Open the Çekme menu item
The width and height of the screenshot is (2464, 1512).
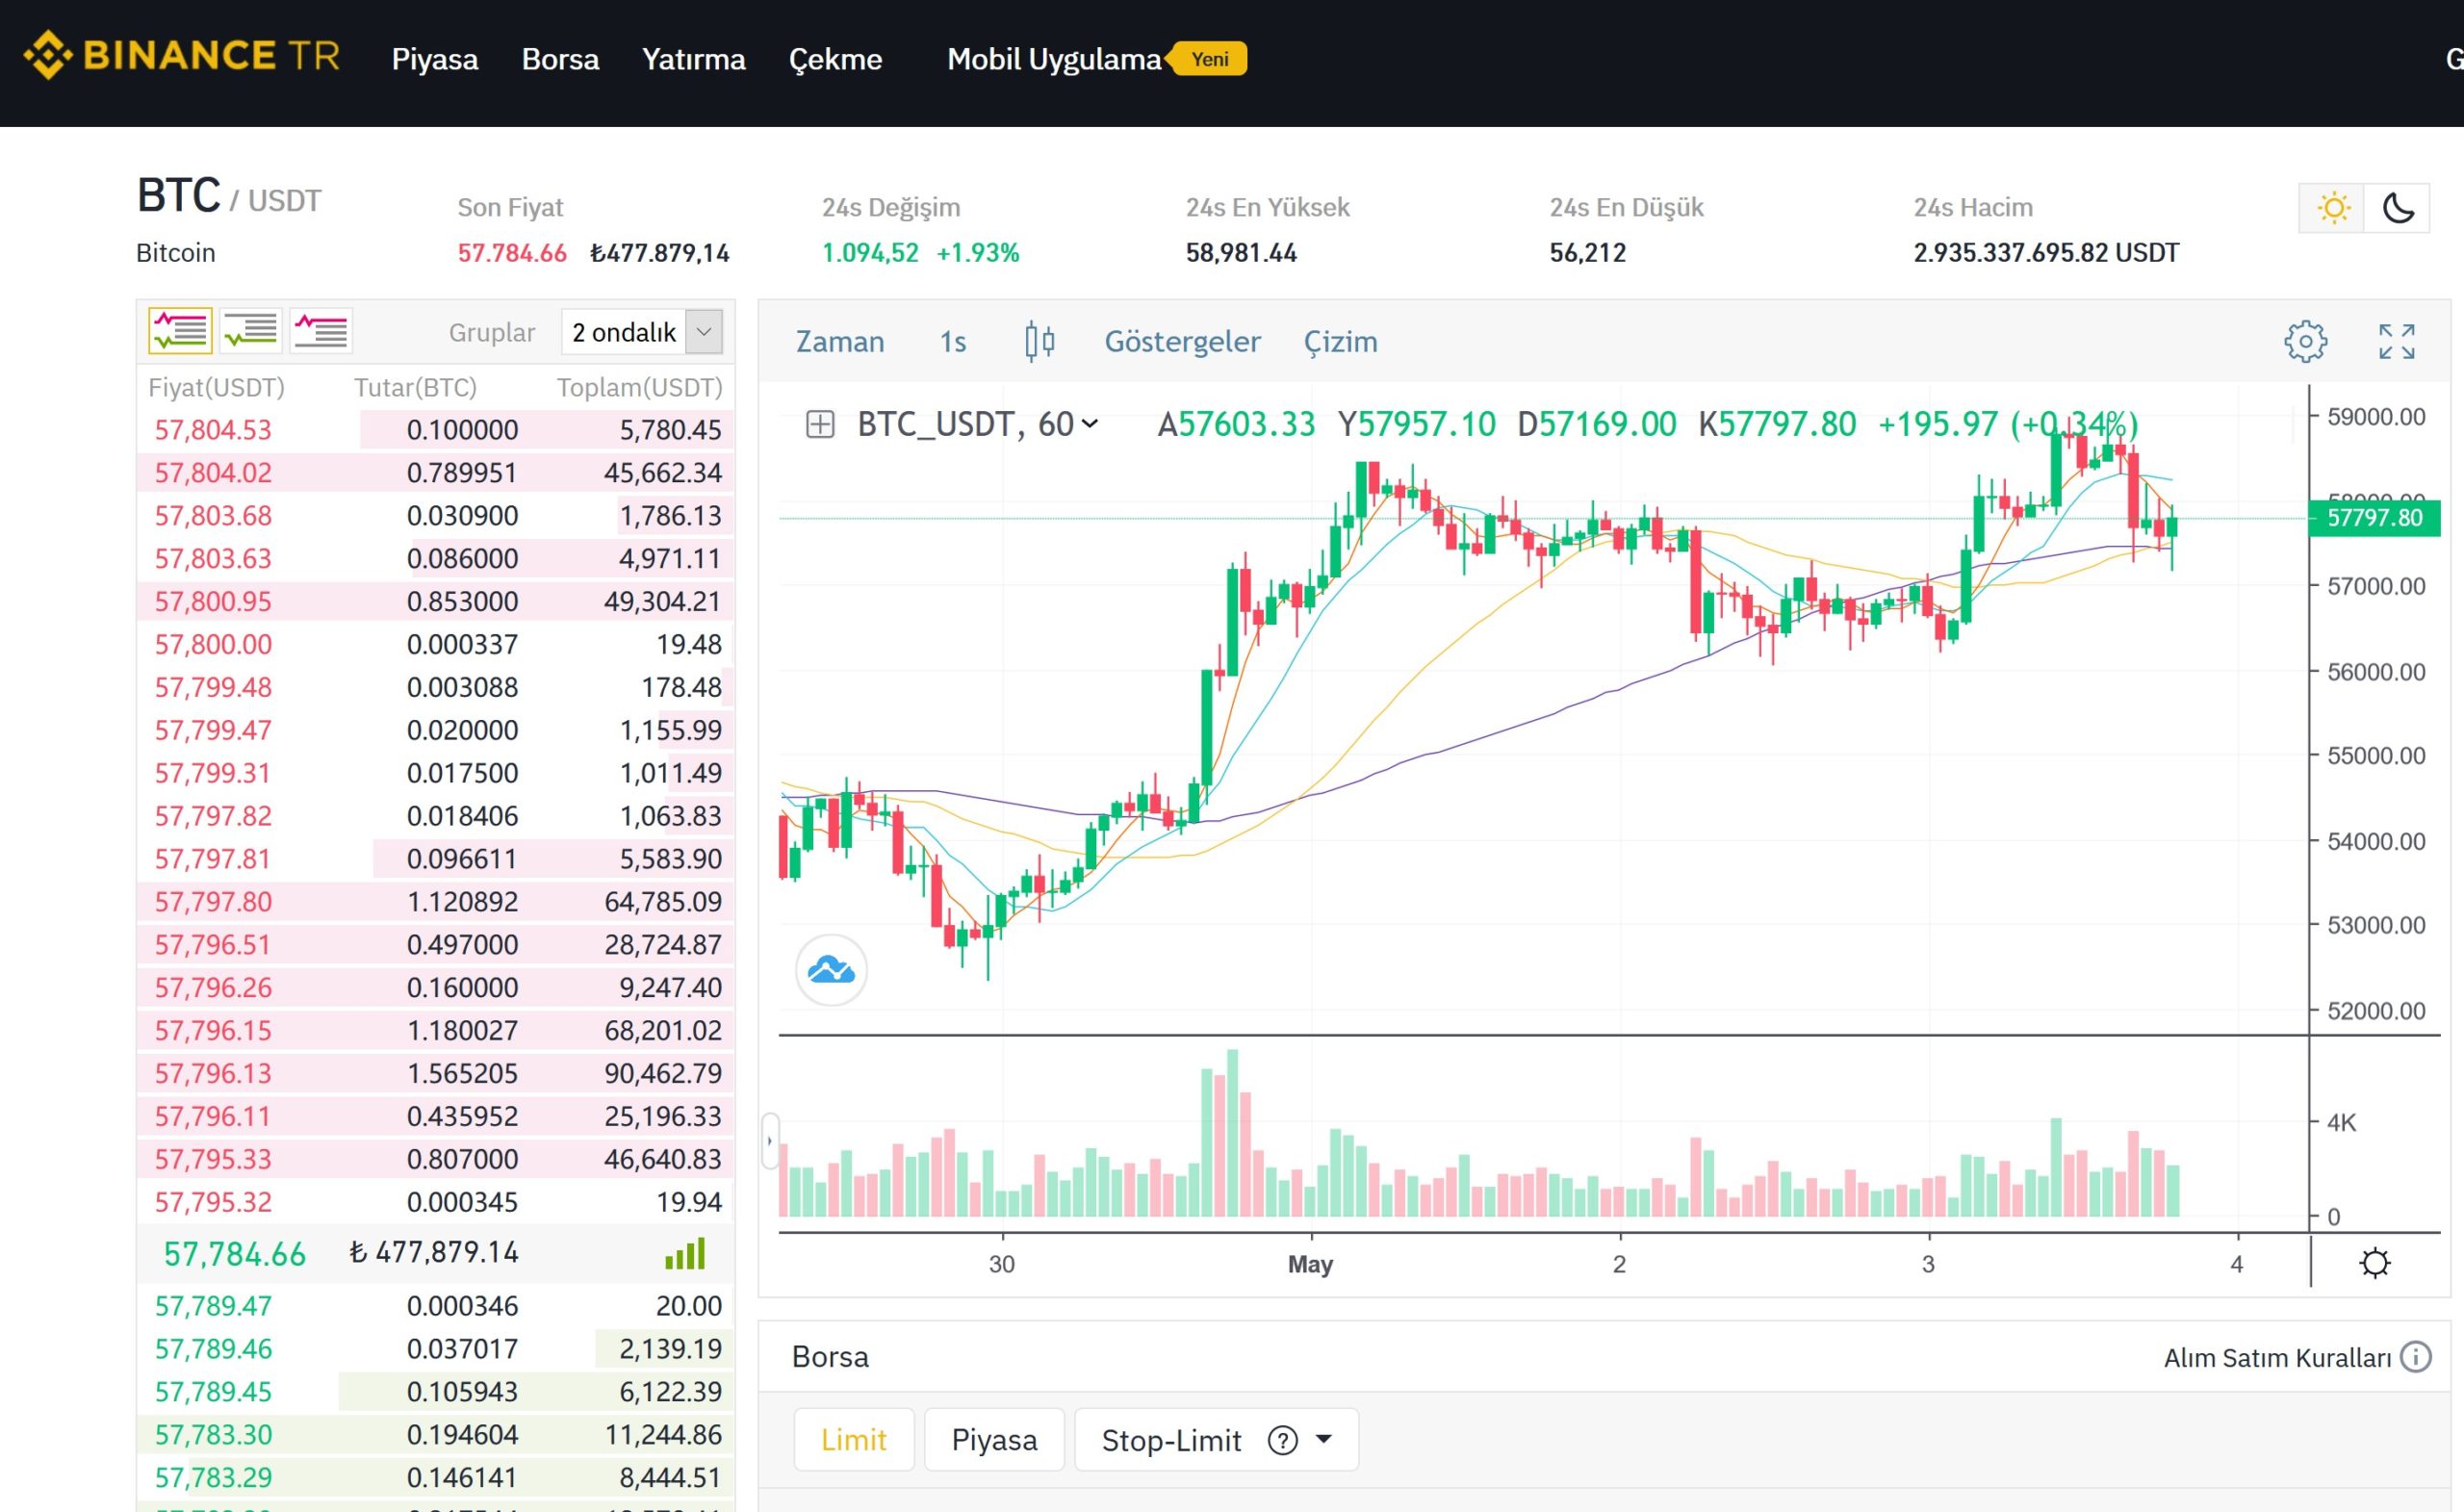835,59
